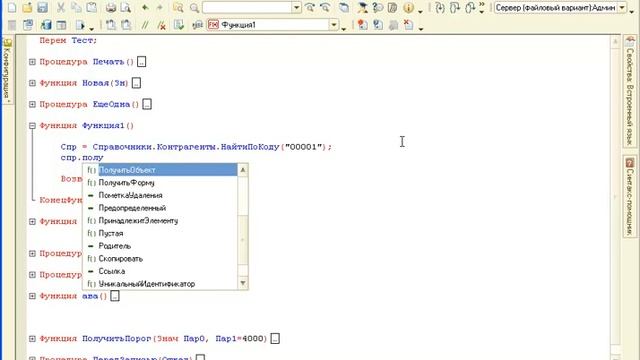Click the green Undo arrow icon
Image resolution: width=640 pixels, height=360 pixels.
click(145, 7)
